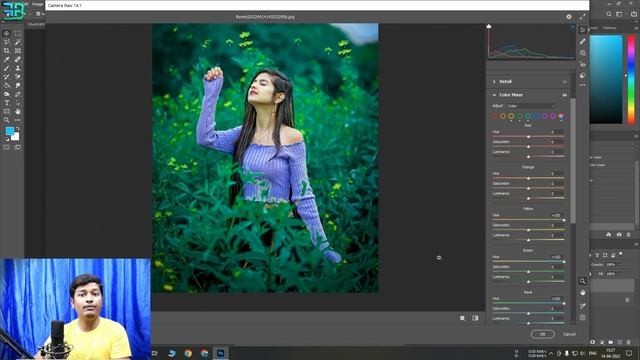Screen dimensions: 640x360
Task: Select the Eyedropper tool in Photoshop toolbar
Action: click(x=7, y=60)
